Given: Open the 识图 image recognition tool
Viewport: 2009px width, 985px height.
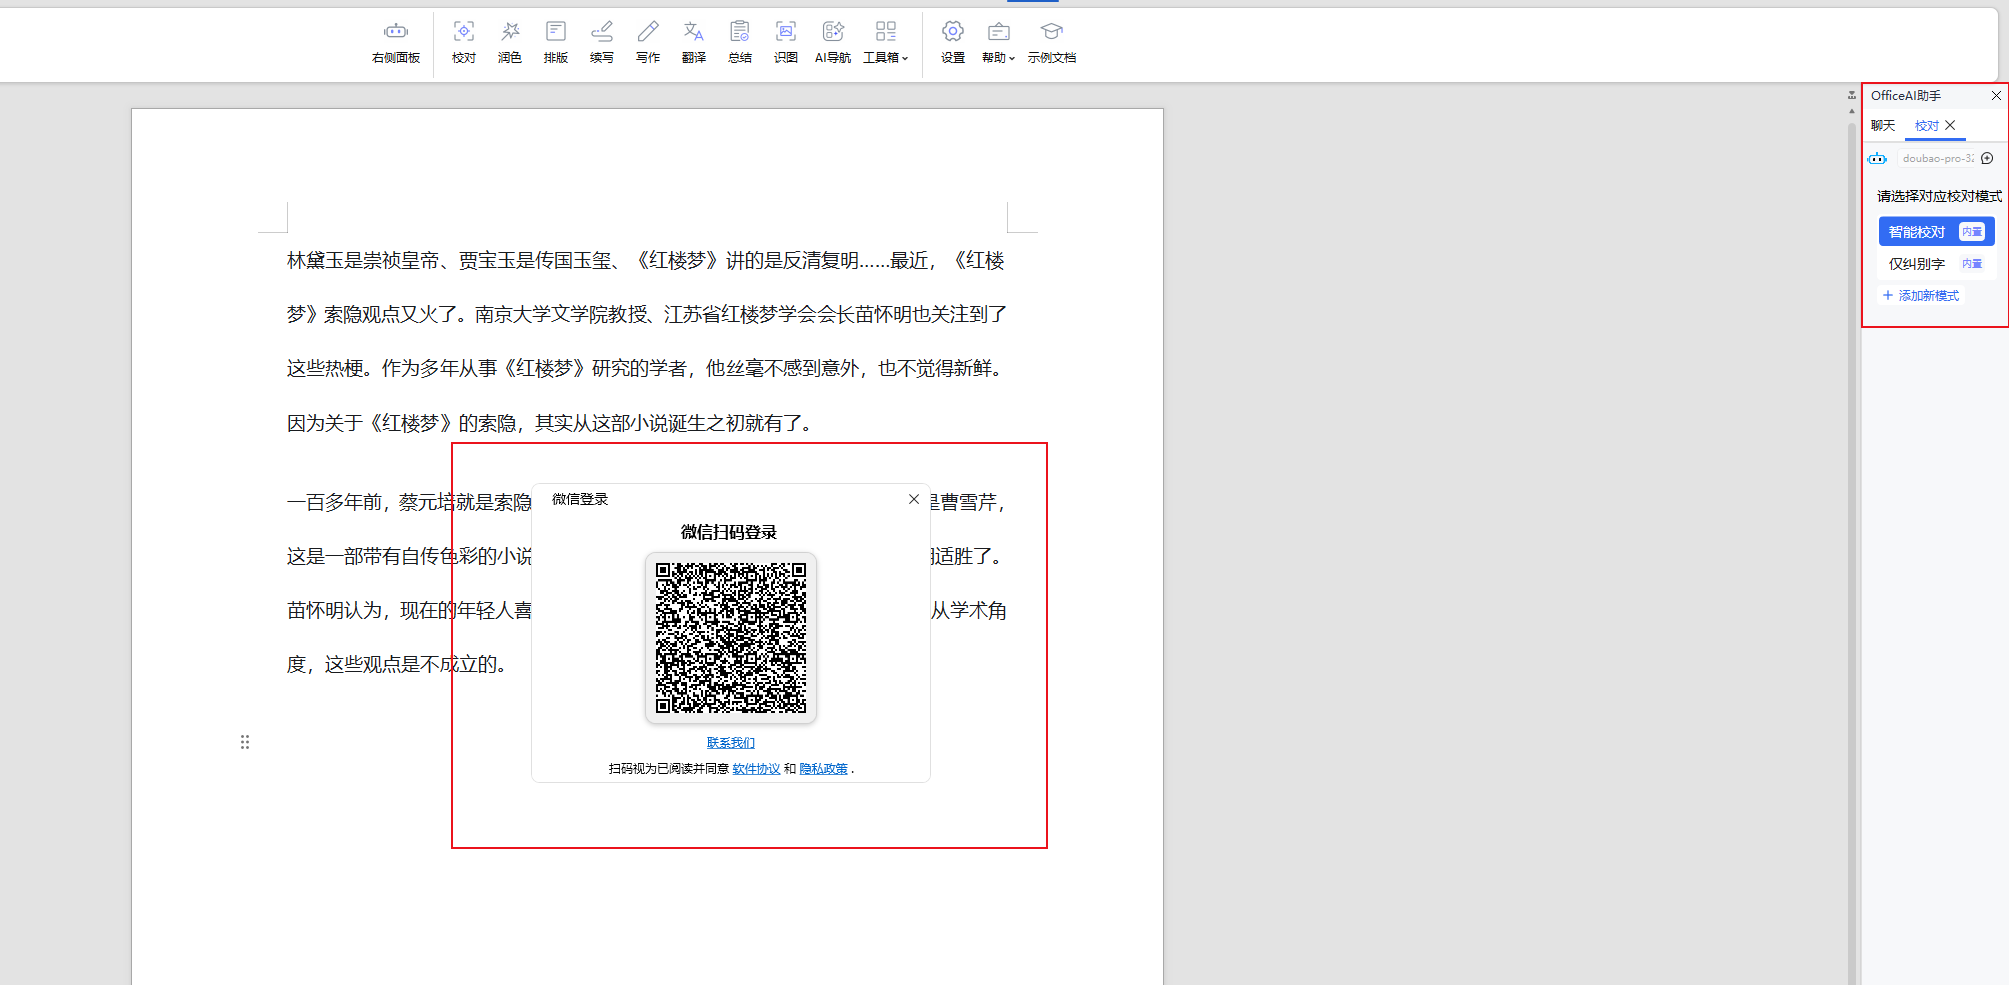Looking at the screenshot, I should [786, 42].
